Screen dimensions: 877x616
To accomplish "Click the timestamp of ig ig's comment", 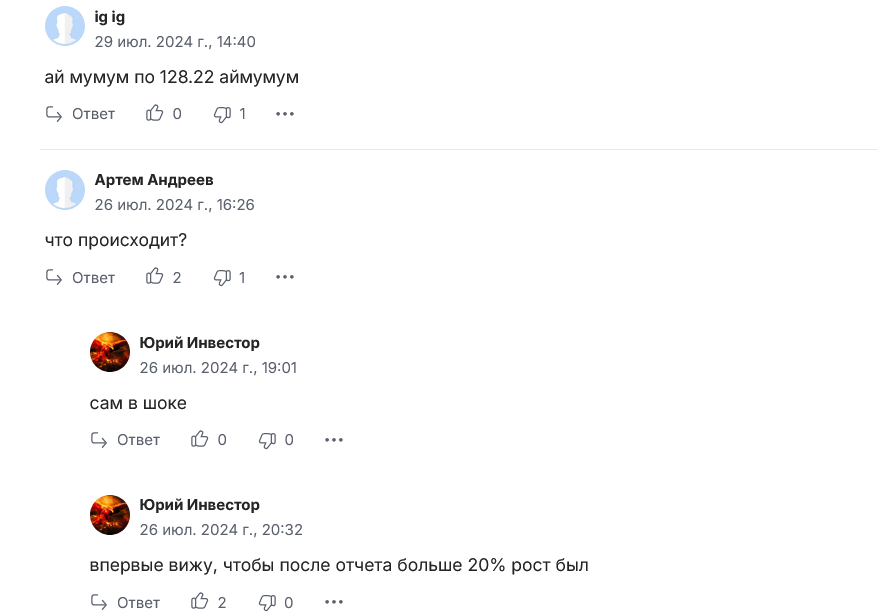I will tap(175, 41).
